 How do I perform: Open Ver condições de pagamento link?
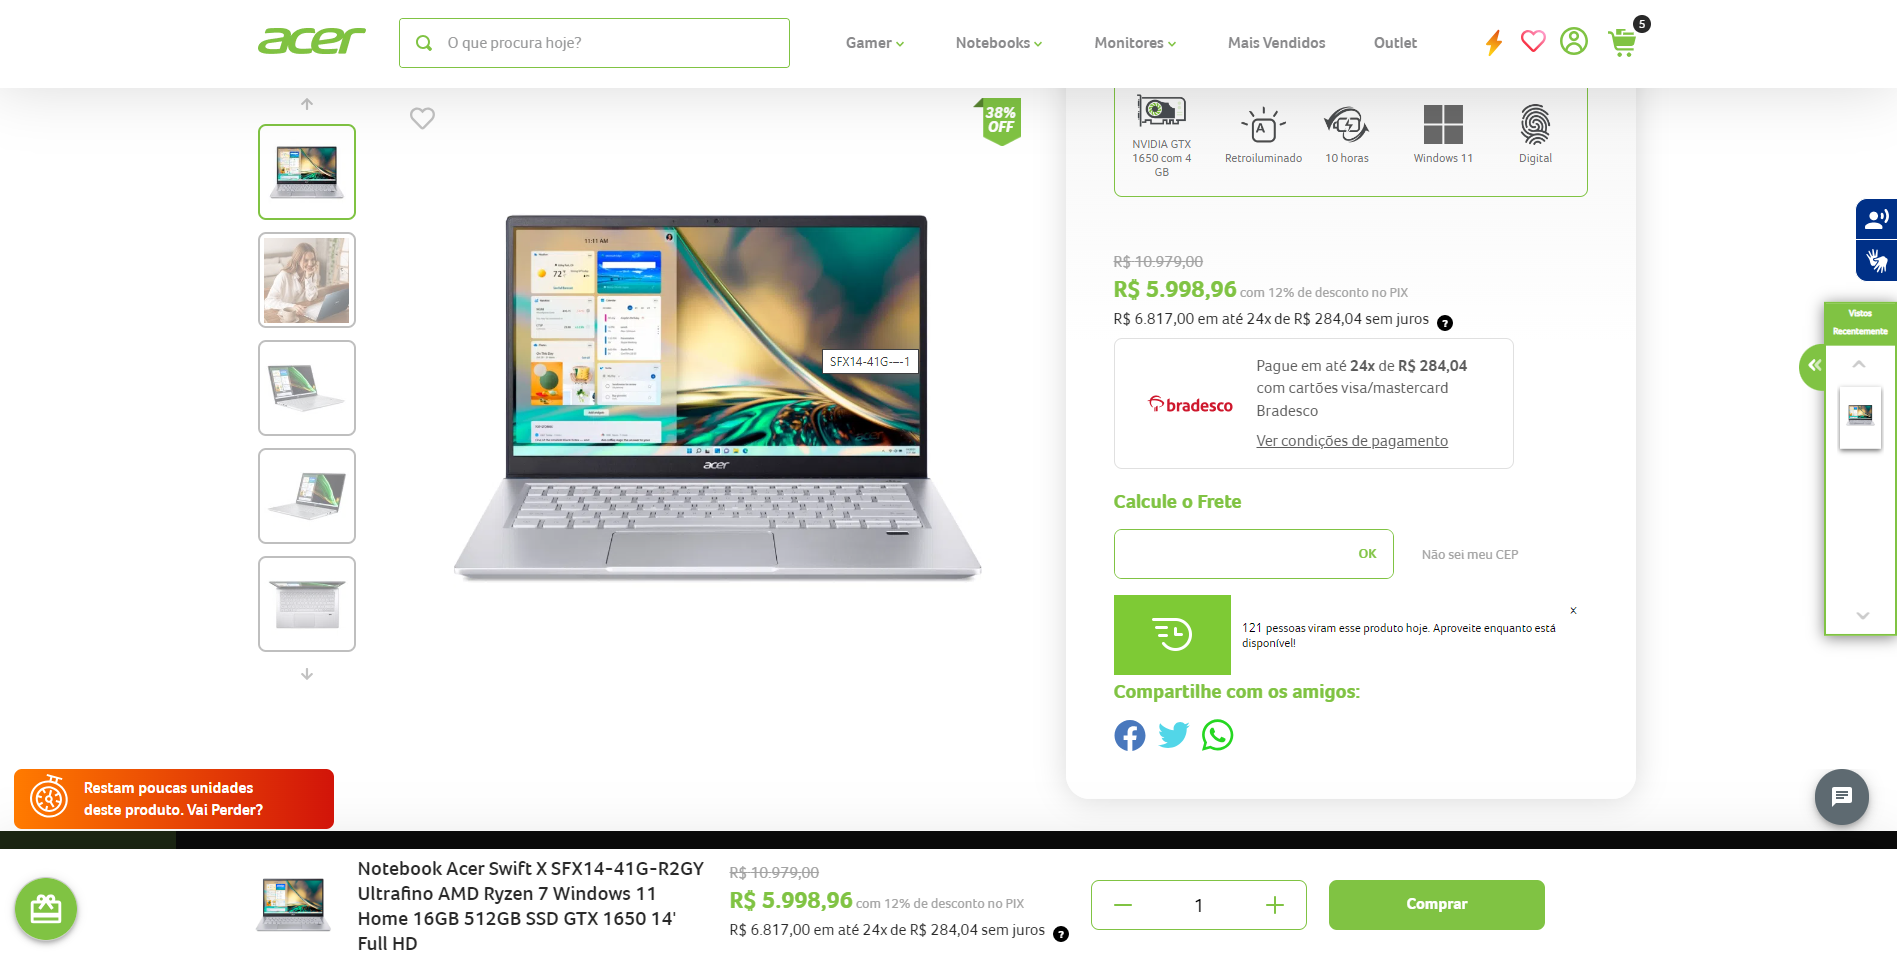(1352, 441)
